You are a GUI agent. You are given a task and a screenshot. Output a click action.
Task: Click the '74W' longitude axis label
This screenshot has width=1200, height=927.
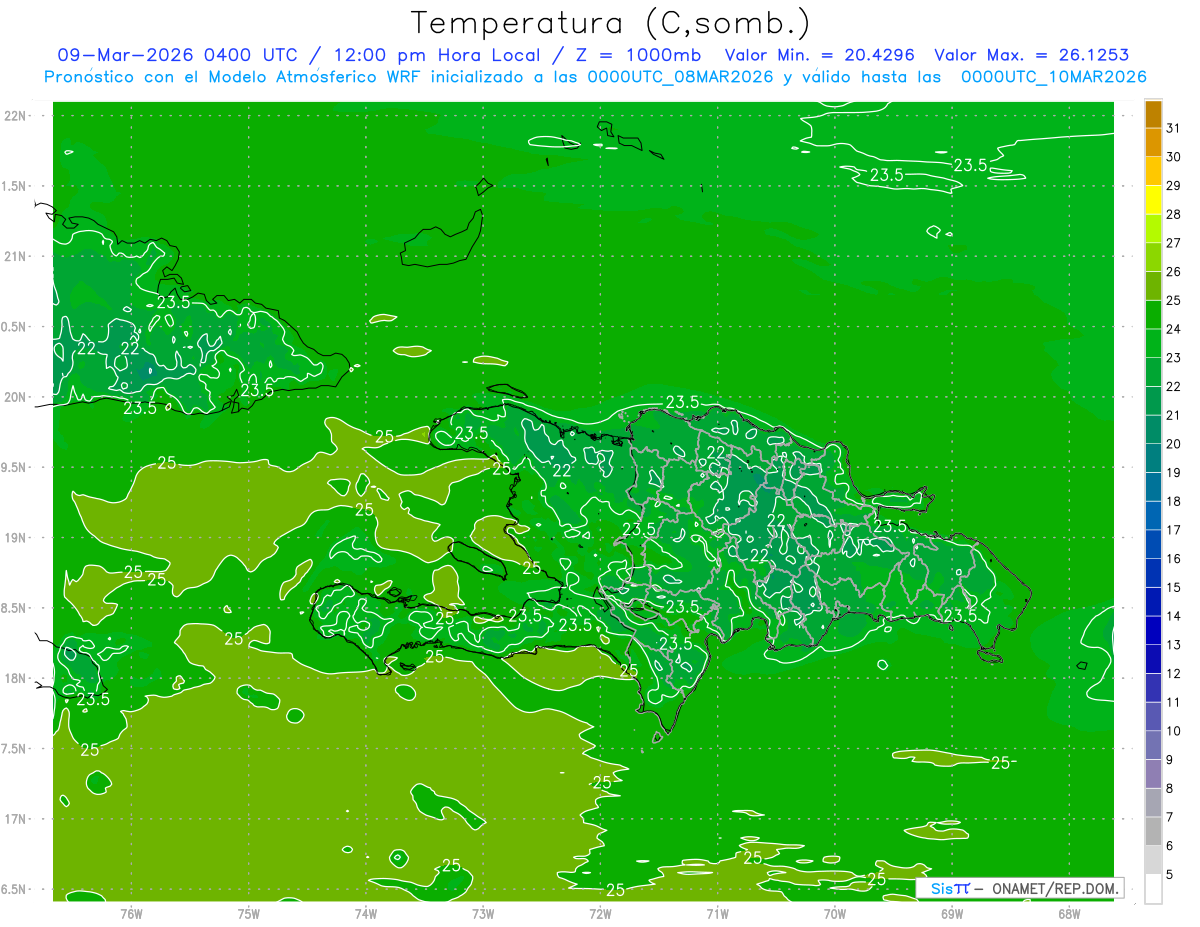tap(366, 913)
